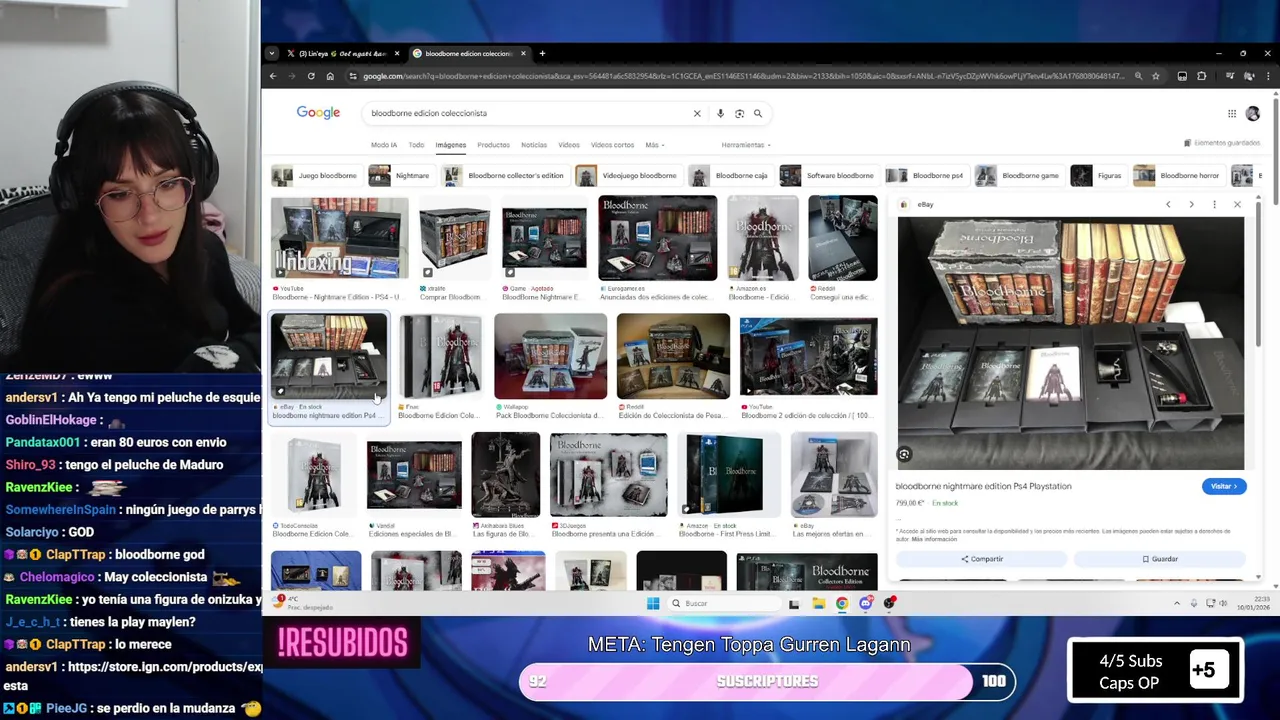
Task: Open the Vídeos cortos tab
Action: pos(612,145)
